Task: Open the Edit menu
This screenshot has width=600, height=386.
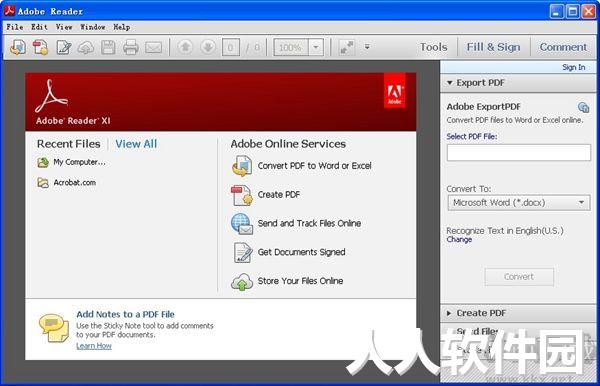Action: tap(39, 27)
